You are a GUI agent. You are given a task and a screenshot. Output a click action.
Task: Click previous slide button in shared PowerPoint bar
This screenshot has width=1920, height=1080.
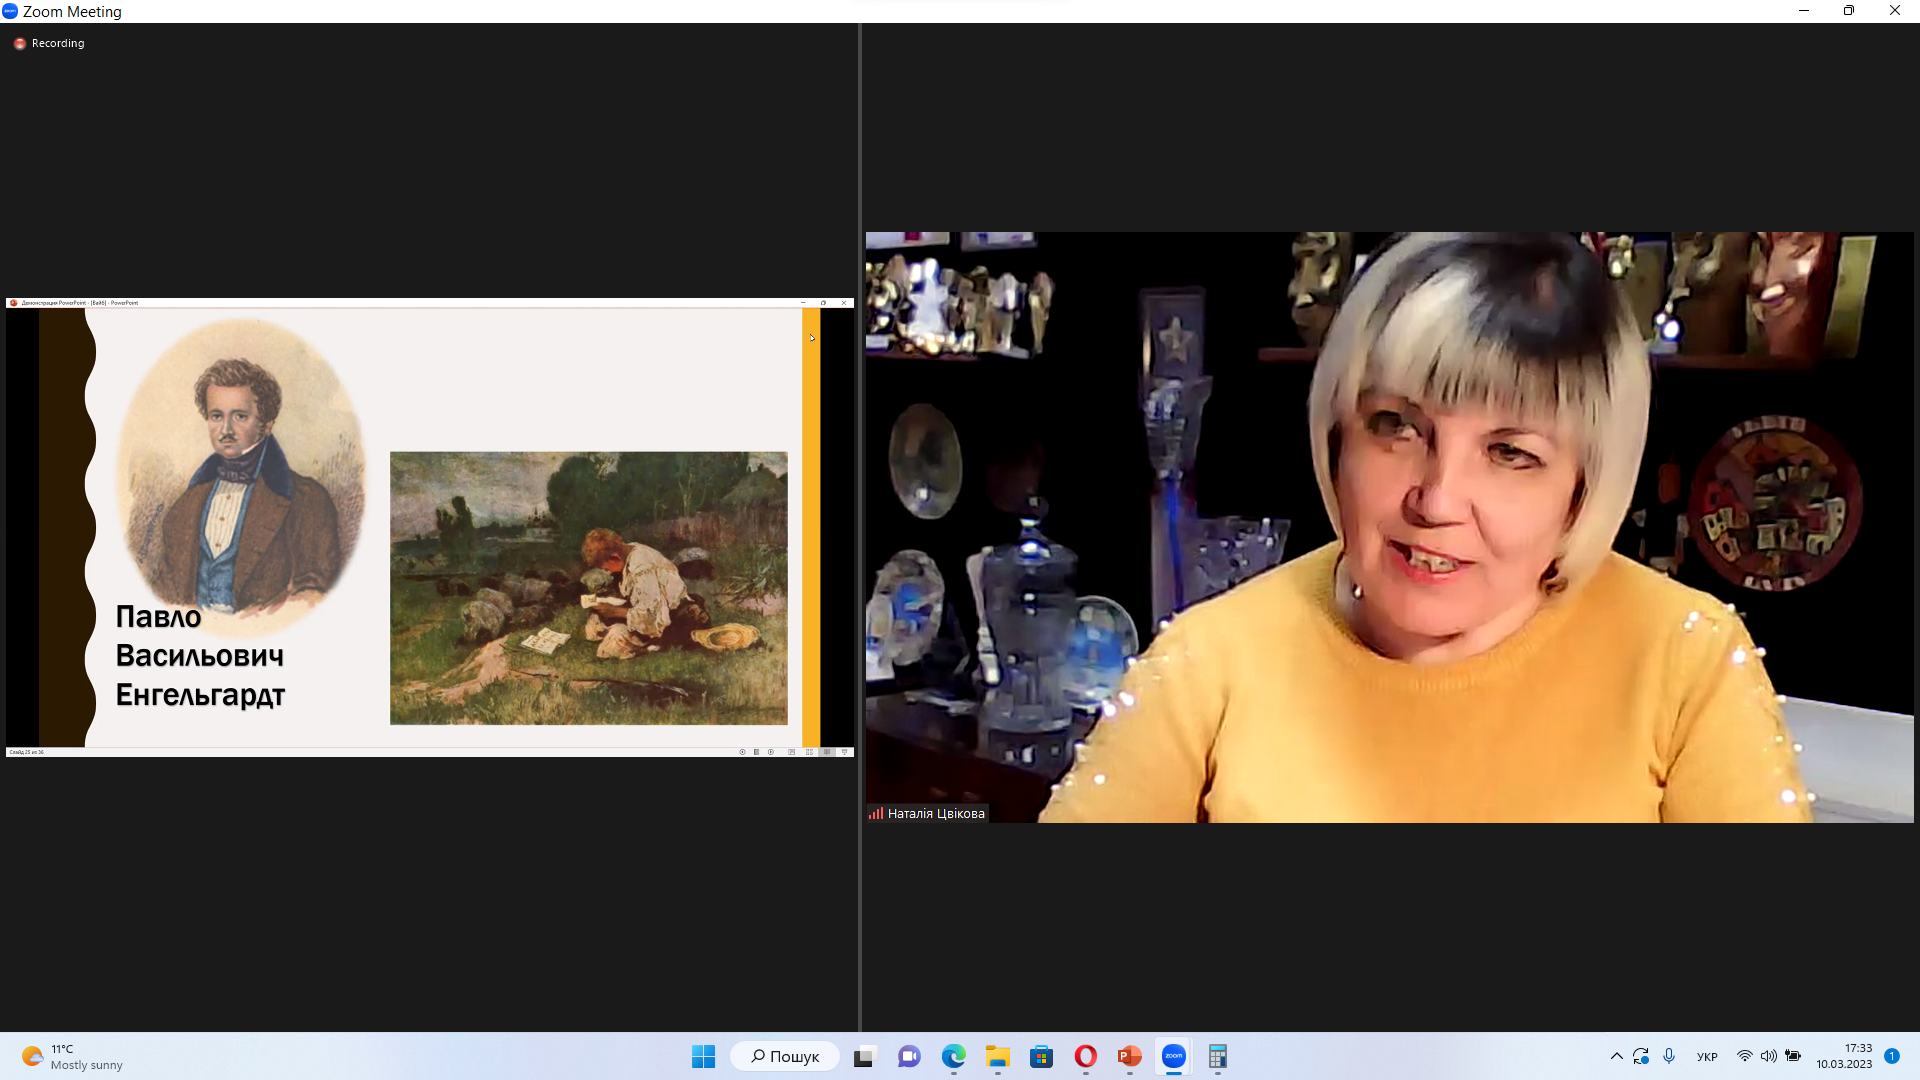coord(742,752)
